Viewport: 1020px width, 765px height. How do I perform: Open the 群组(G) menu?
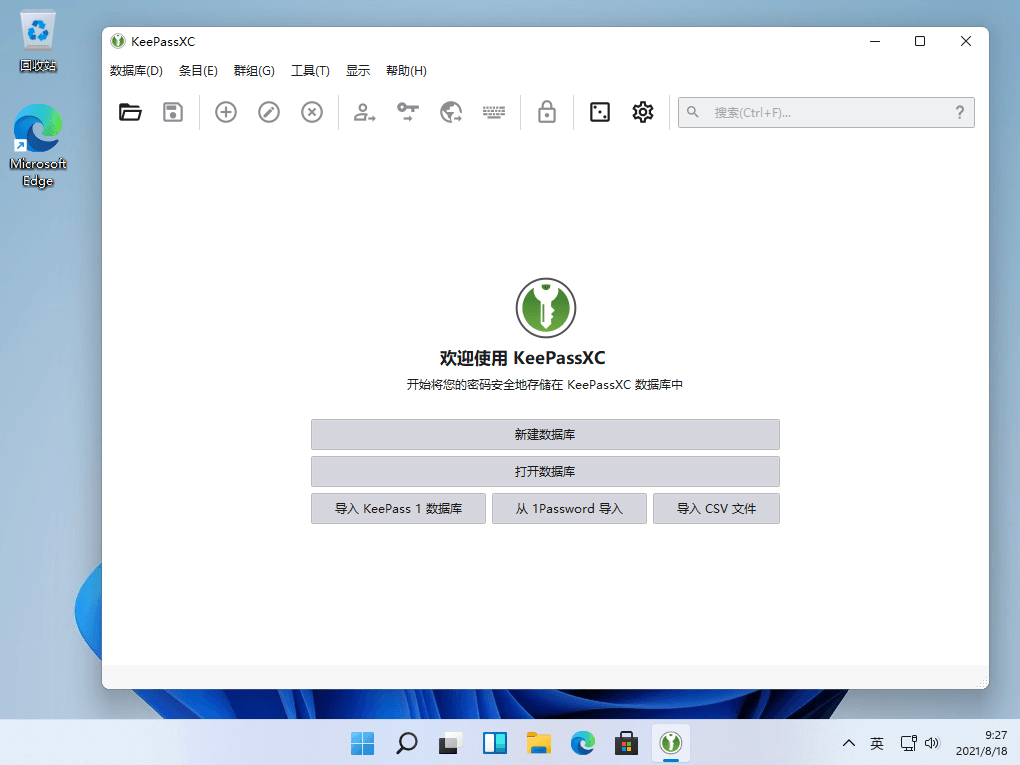pyautogui.click(x=254, y=71)
